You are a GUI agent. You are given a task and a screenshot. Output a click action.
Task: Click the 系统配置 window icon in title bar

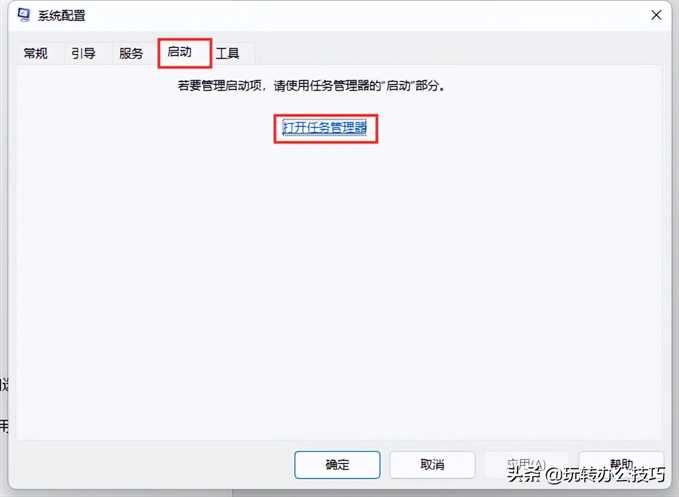click(x=24, y=15)
